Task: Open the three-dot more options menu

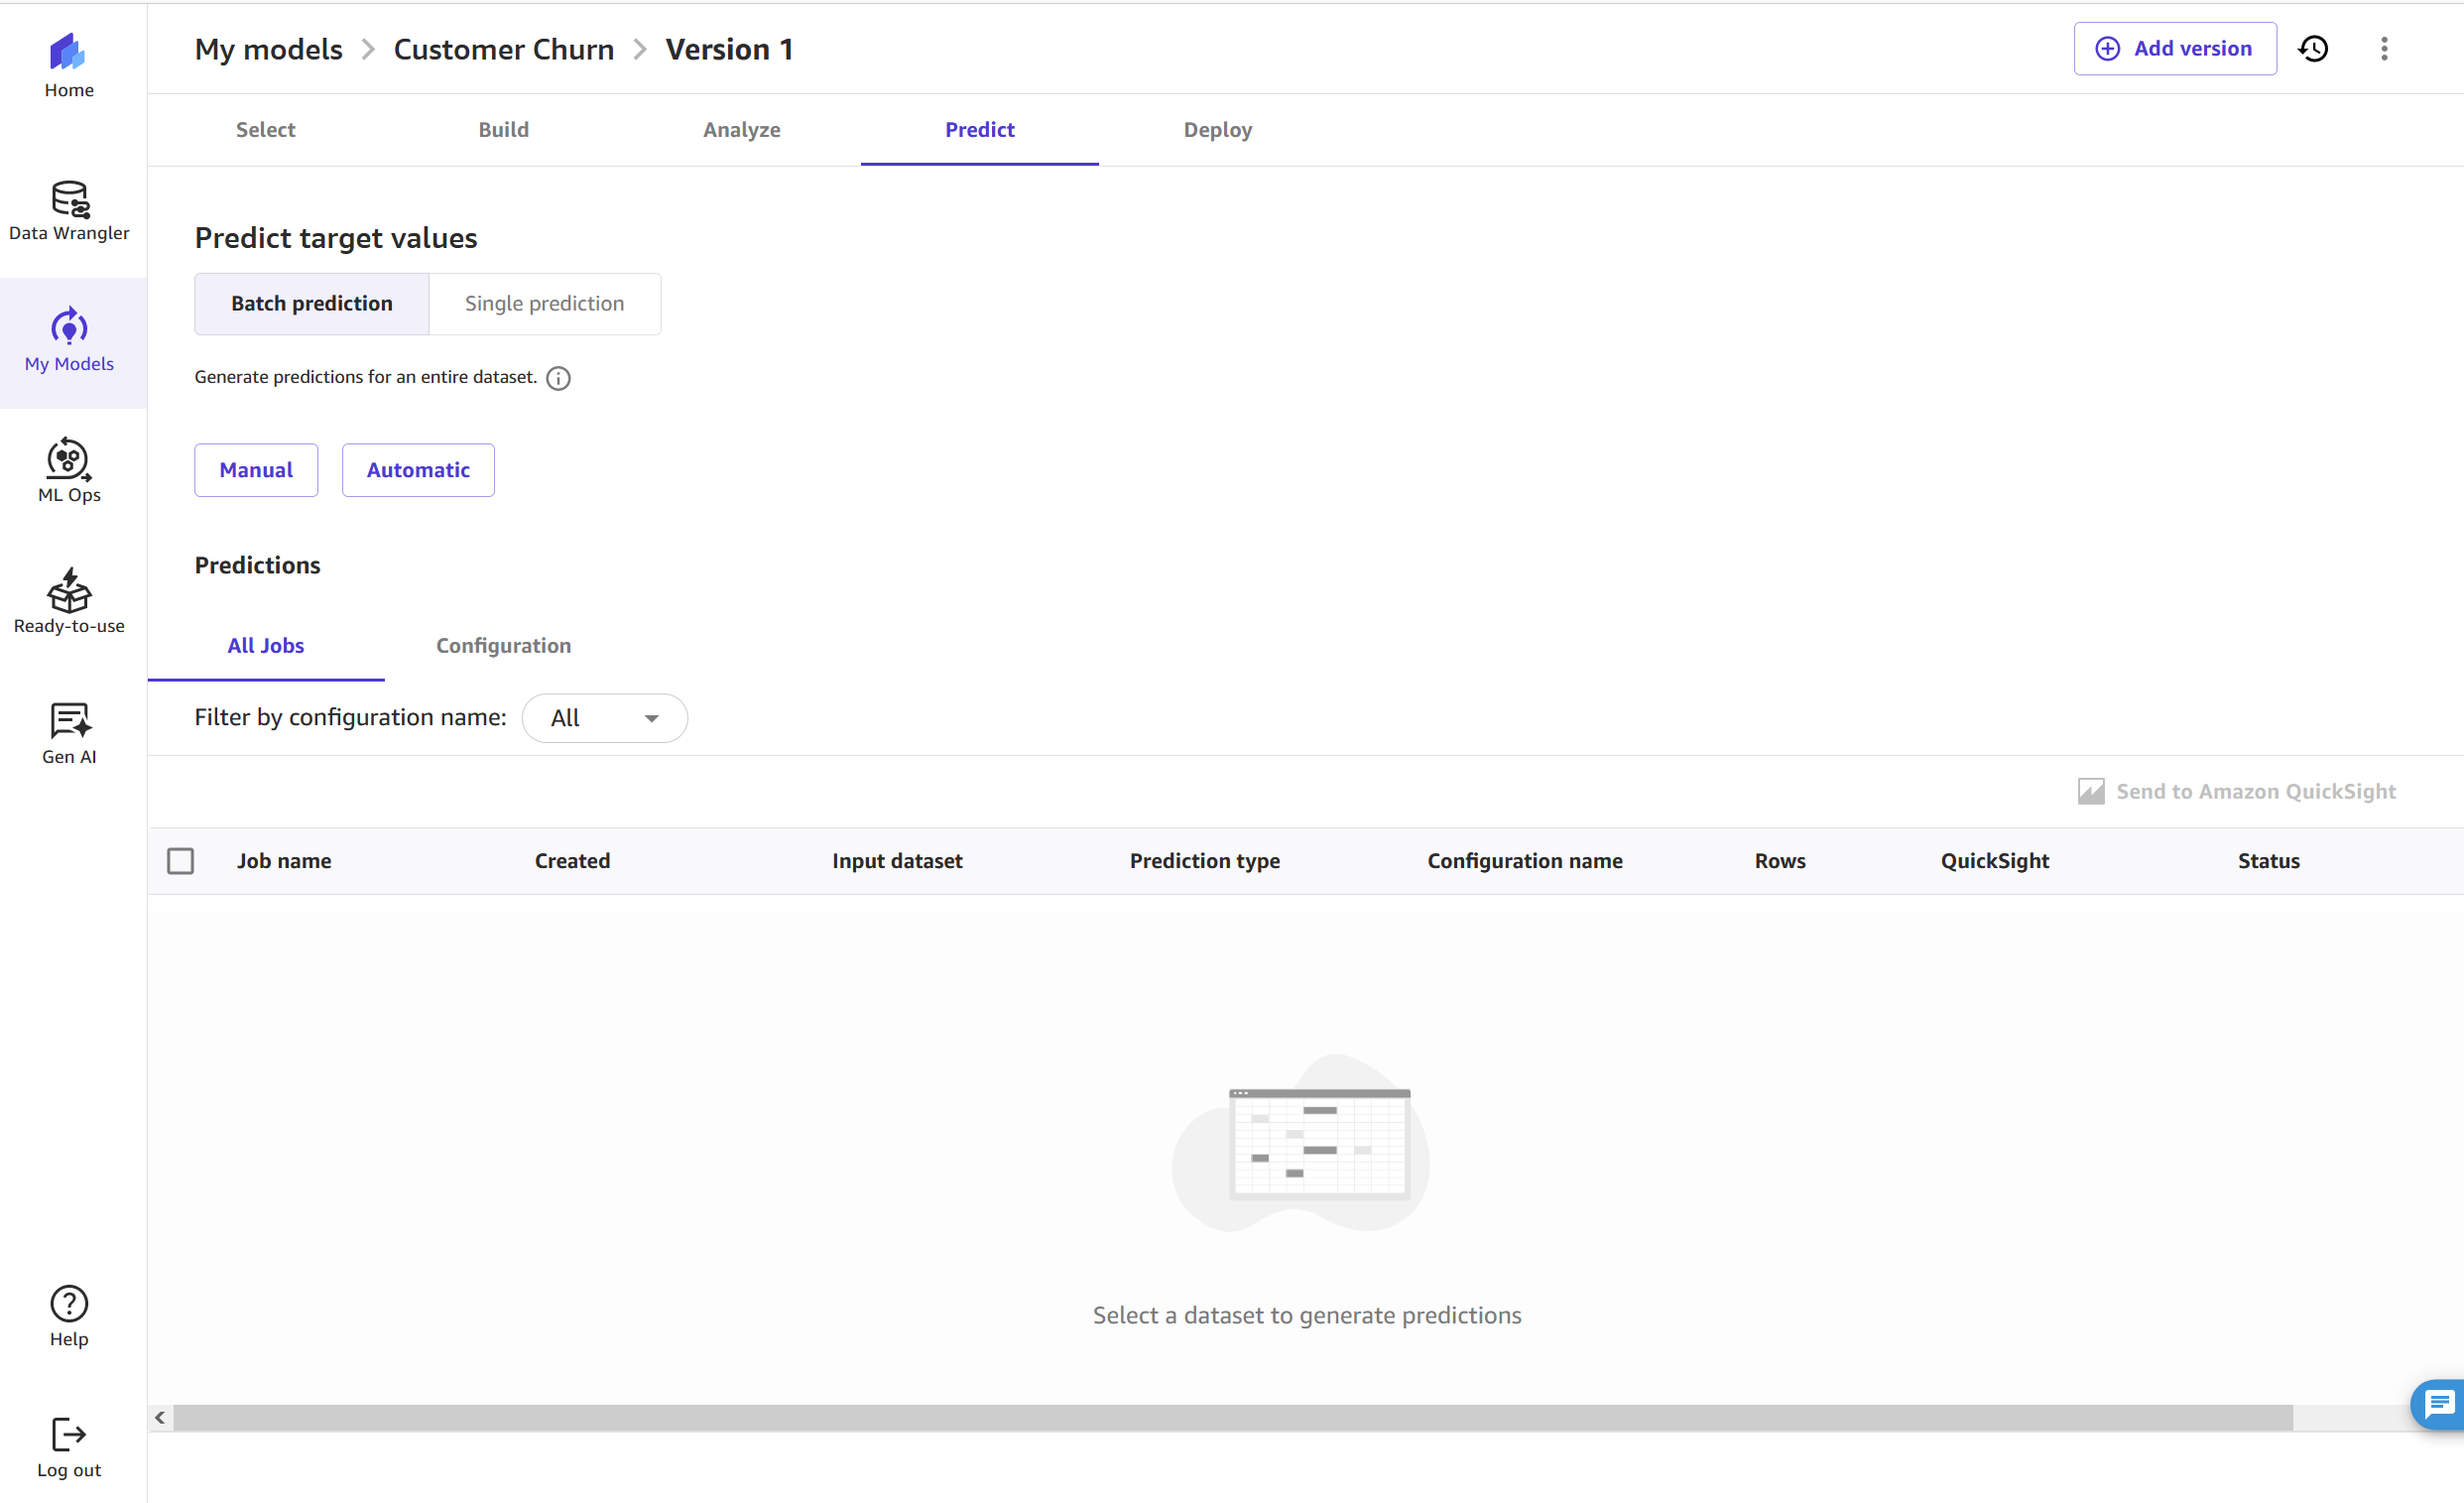Action: [x=2384, y=49]
